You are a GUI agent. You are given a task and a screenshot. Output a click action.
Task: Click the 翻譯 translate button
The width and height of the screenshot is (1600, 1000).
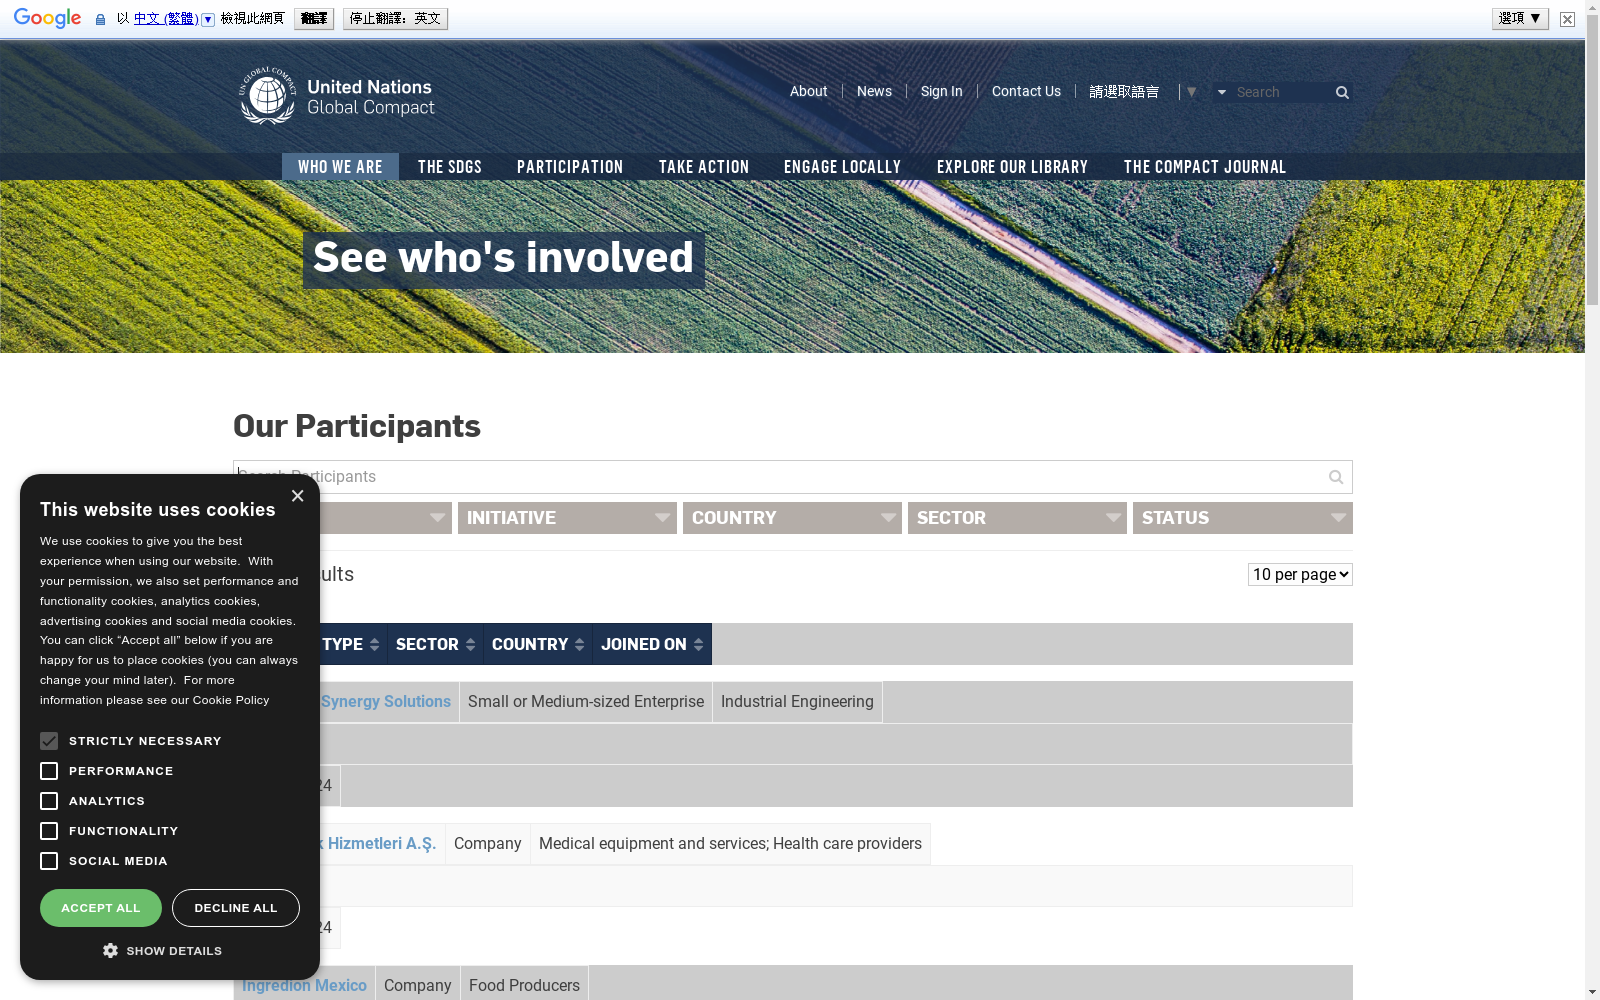314,19
